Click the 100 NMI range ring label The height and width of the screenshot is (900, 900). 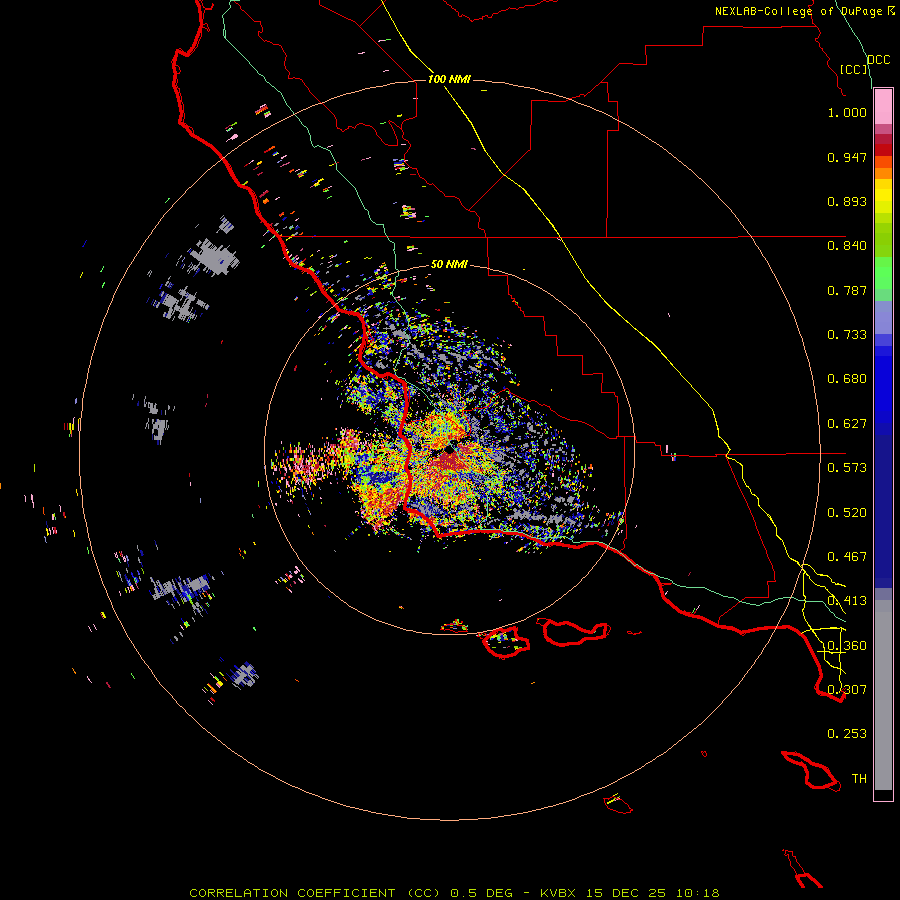coord(449,79)
